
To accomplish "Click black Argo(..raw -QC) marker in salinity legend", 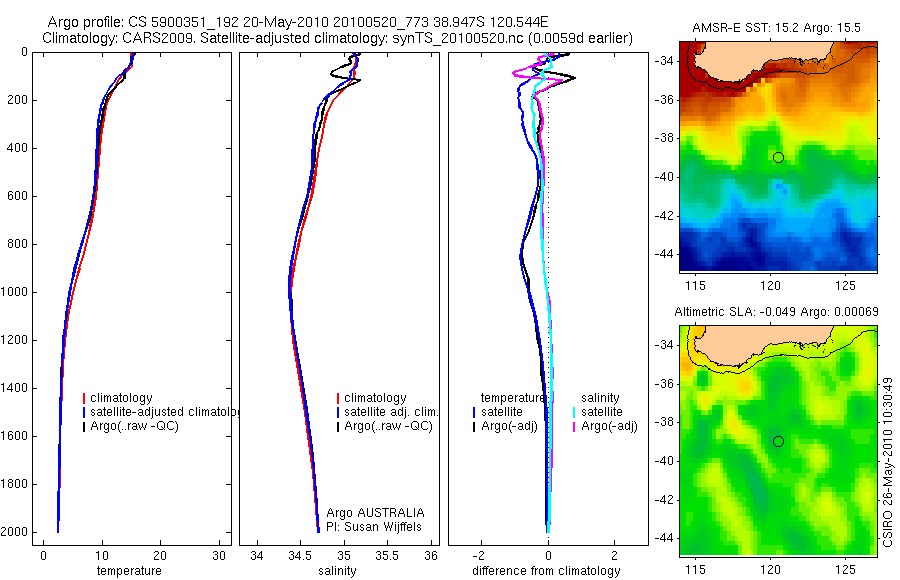I will [338, 426].
